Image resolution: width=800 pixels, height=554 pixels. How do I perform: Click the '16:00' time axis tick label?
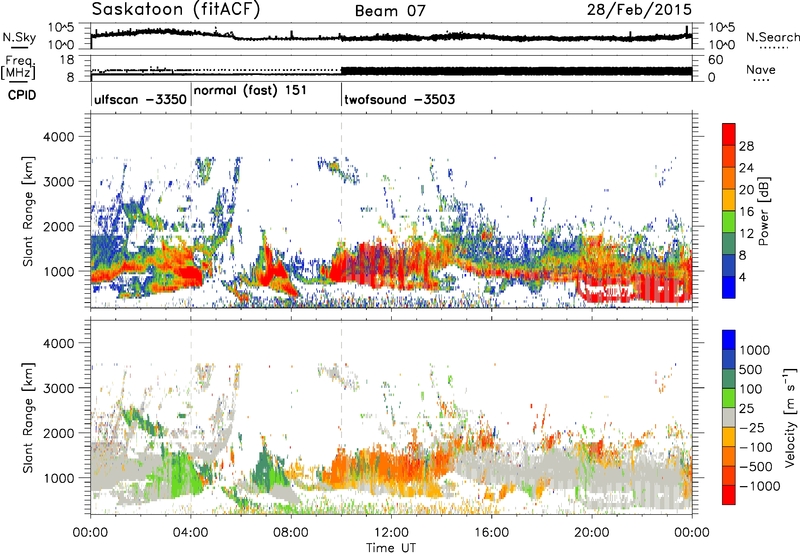491,533
